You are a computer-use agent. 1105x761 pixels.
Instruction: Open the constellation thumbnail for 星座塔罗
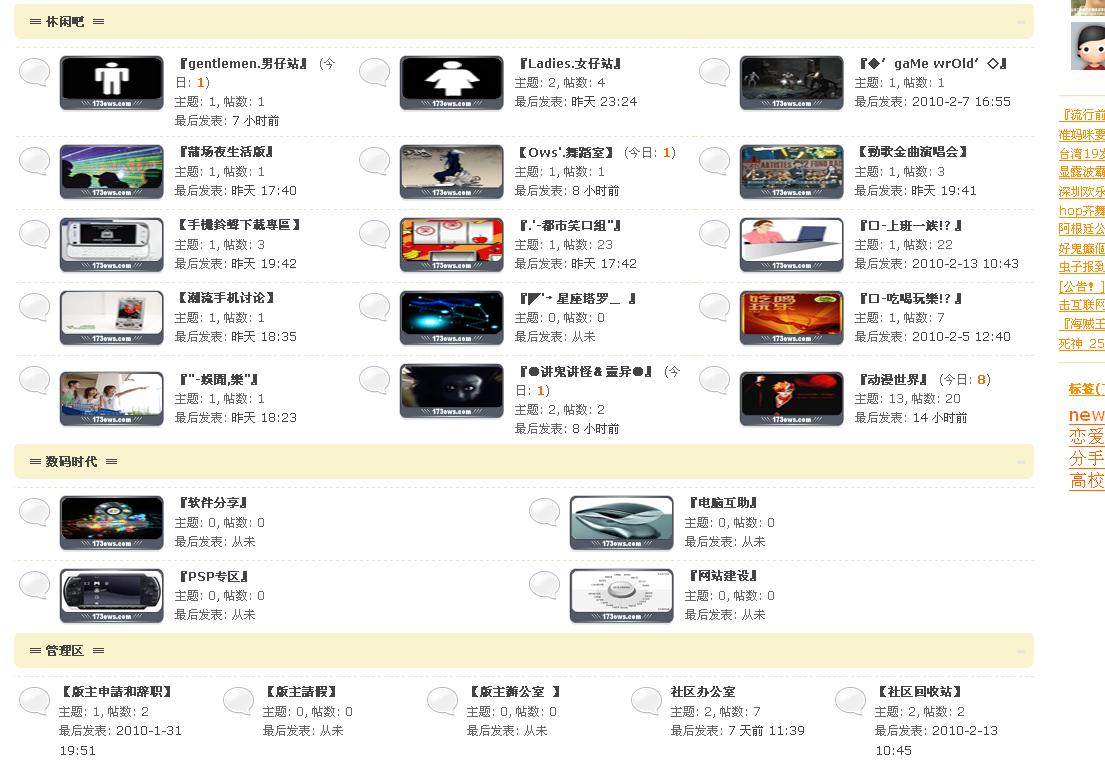coord(452,318)
